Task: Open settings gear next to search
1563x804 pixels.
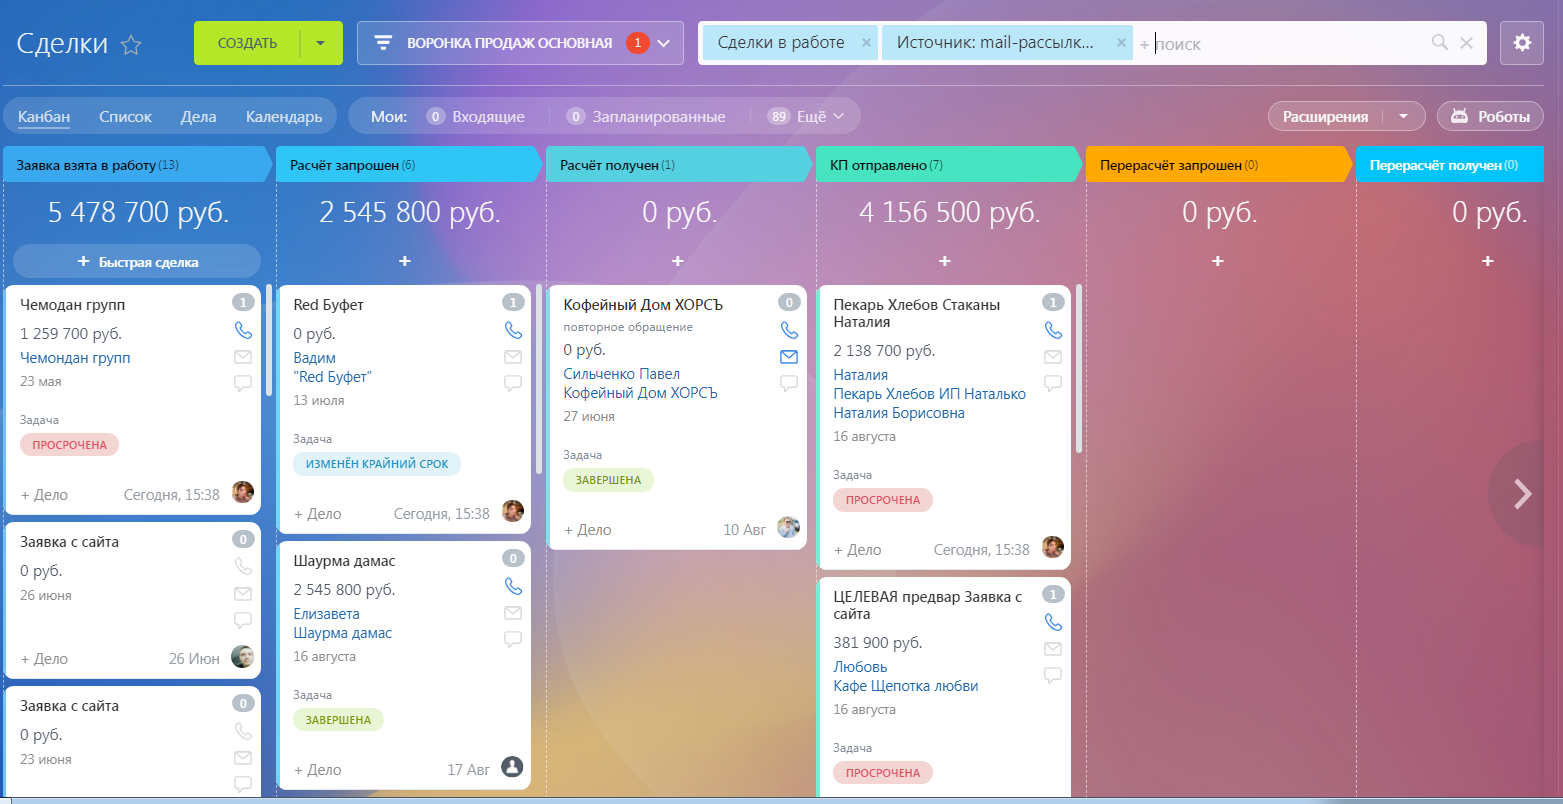Action: (1522, 43)
